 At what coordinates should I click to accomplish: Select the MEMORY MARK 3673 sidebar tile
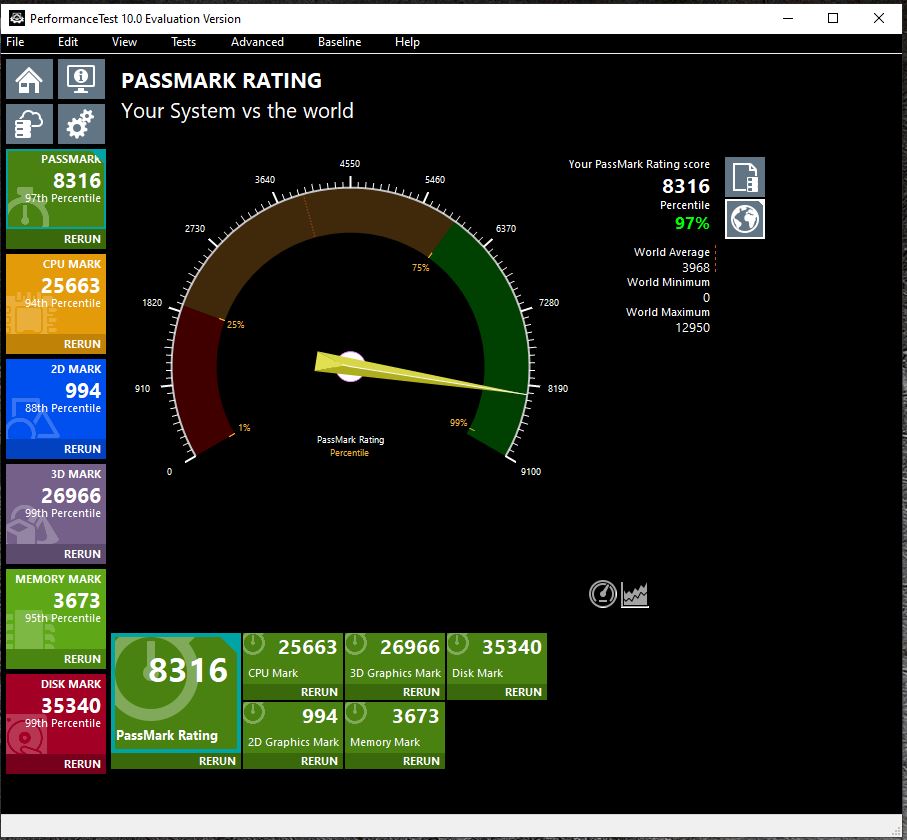(x=56, y=610)
